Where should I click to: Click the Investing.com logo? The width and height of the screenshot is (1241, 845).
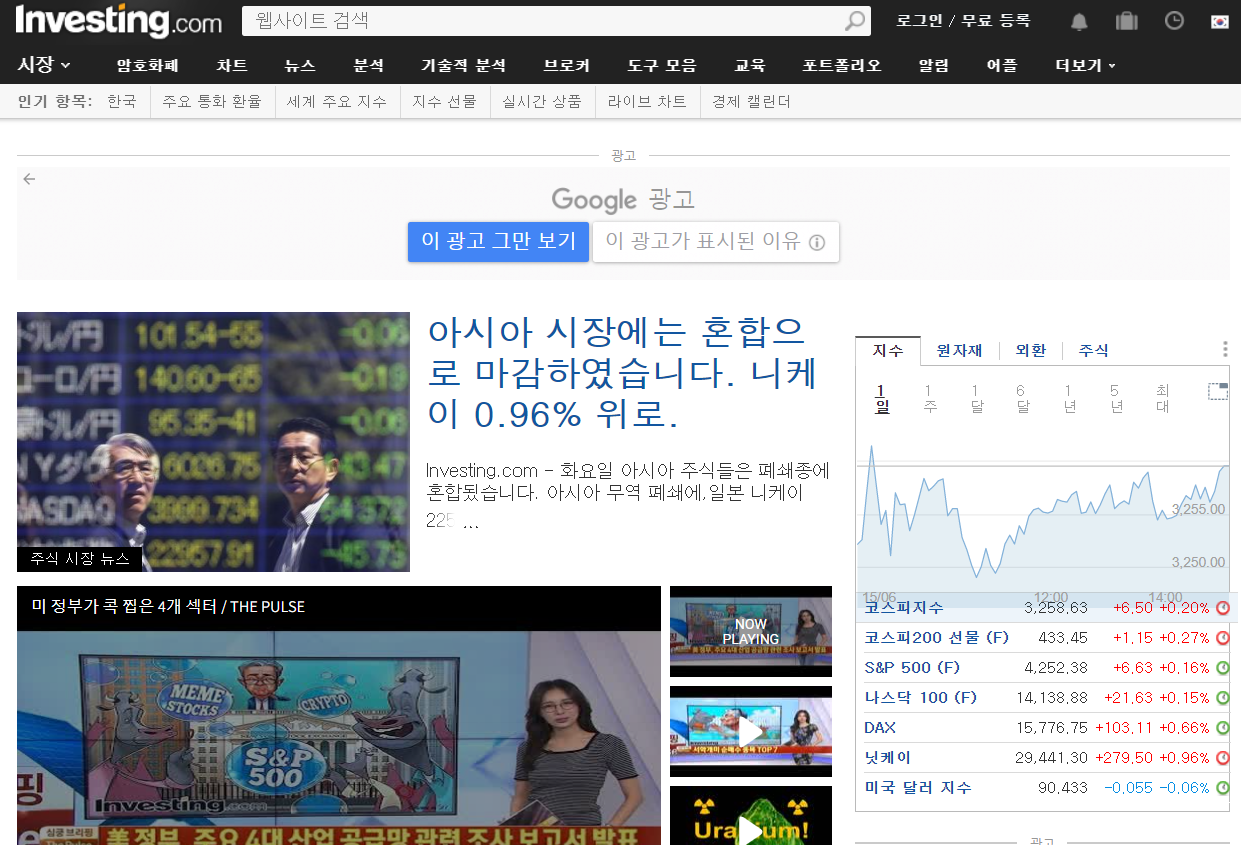pos(119,21)
